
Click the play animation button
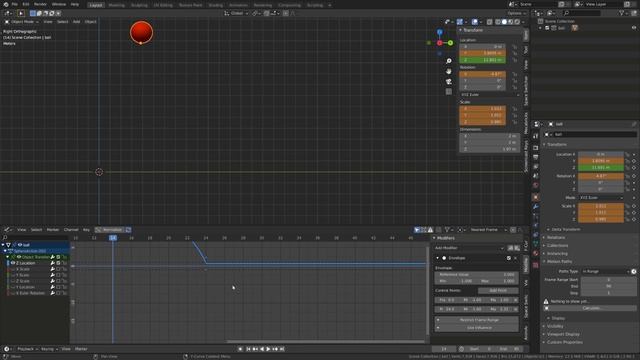pos(268,349)
